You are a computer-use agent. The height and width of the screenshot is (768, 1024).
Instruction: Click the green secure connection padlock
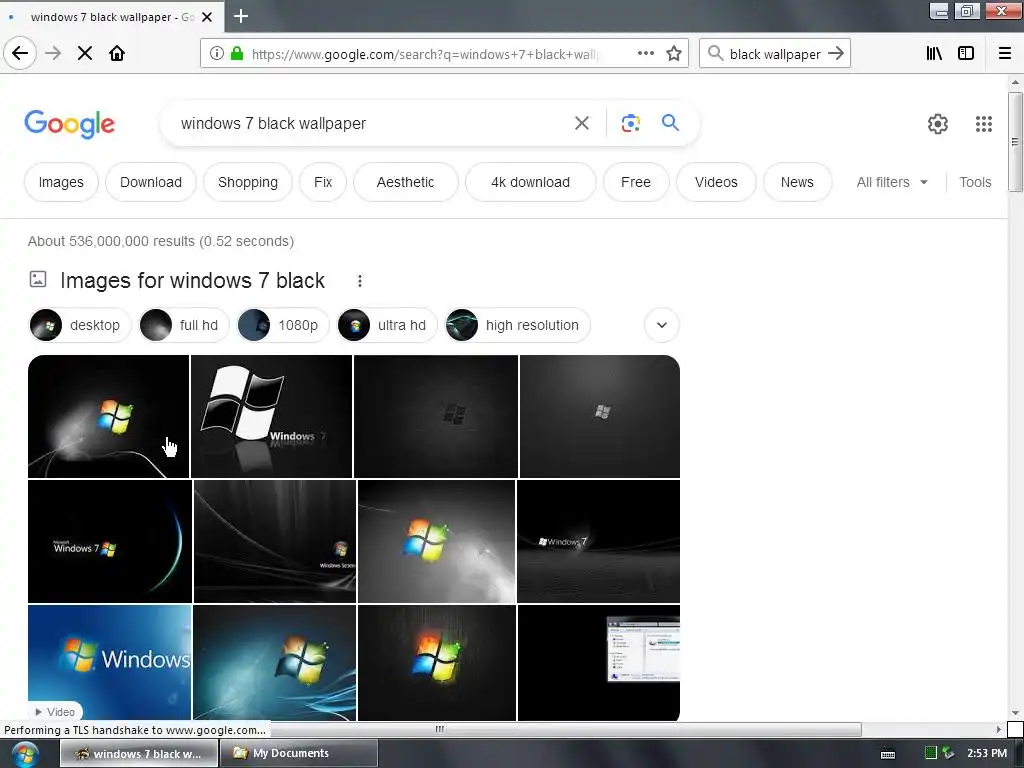237,54
